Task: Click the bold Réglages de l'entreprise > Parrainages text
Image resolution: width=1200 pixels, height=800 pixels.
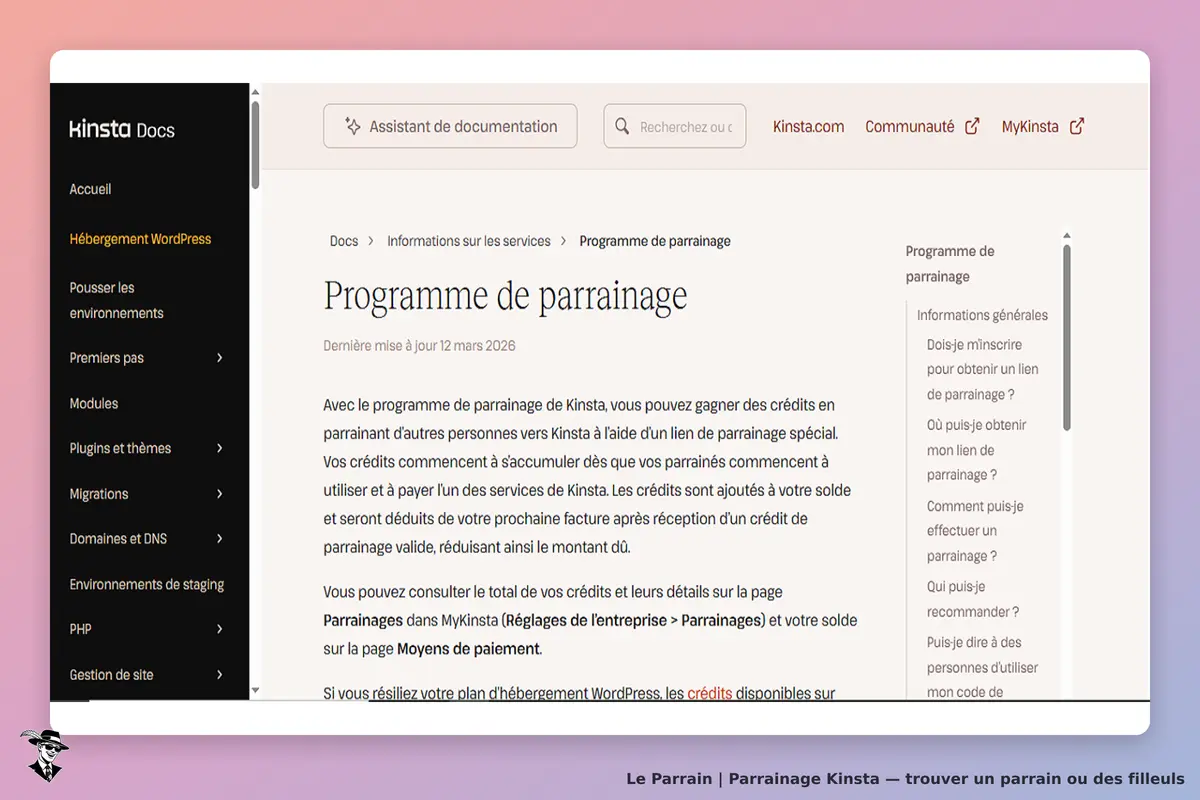Action: tap(634, 620)
